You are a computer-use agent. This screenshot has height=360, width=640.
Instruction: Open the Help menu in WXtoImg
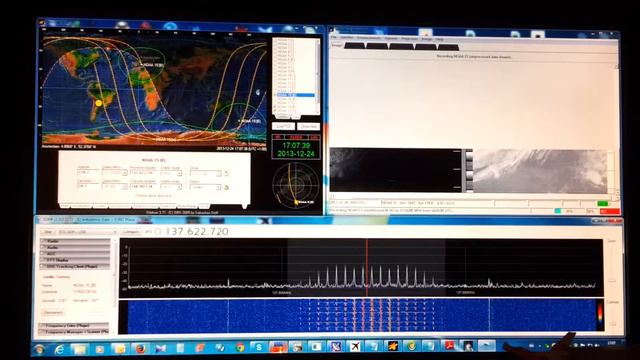click(440, 39)
